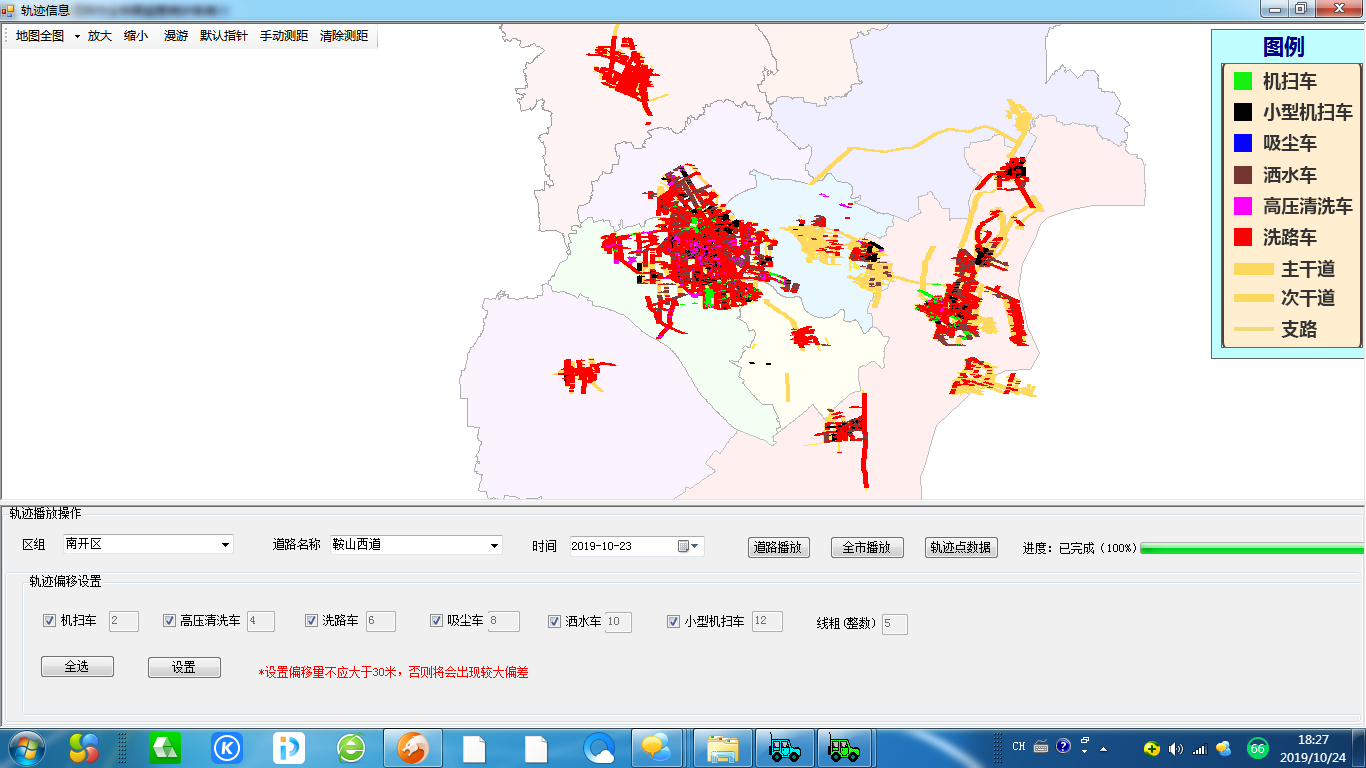Screen dimensions: 1366x768
Task: Click the calendar icon in the 时间 date field
Action: pyautogui.click(x=684, y=546)
